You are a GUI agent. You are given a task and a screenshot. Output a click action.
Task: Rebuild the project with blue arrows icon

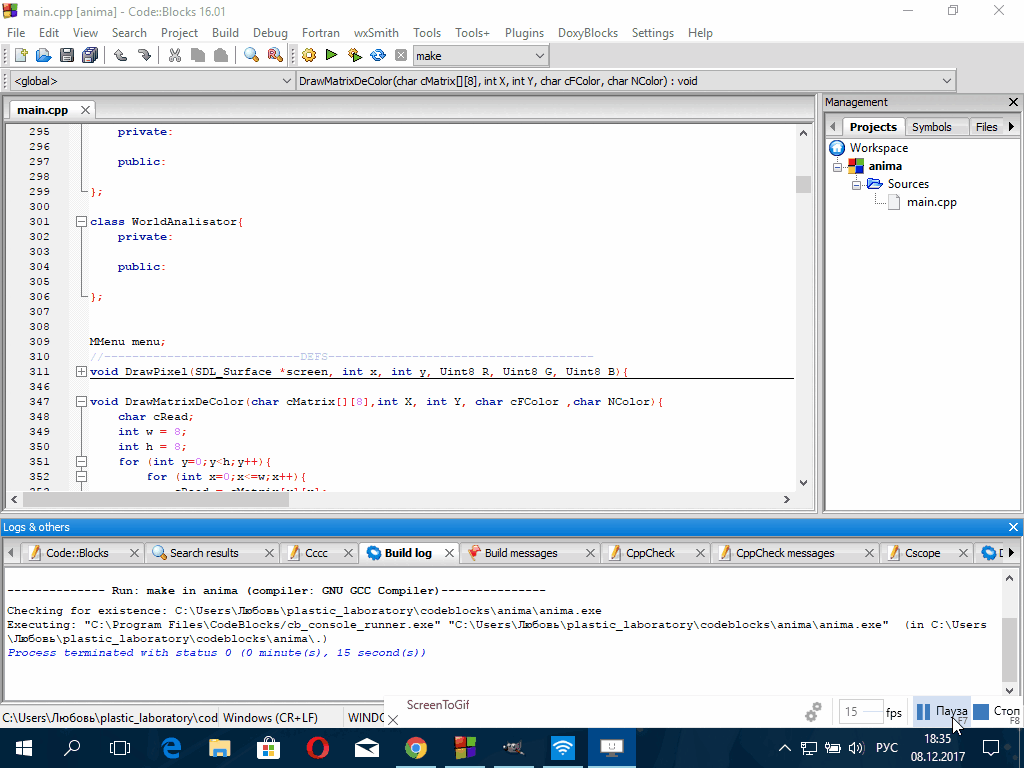377,56
